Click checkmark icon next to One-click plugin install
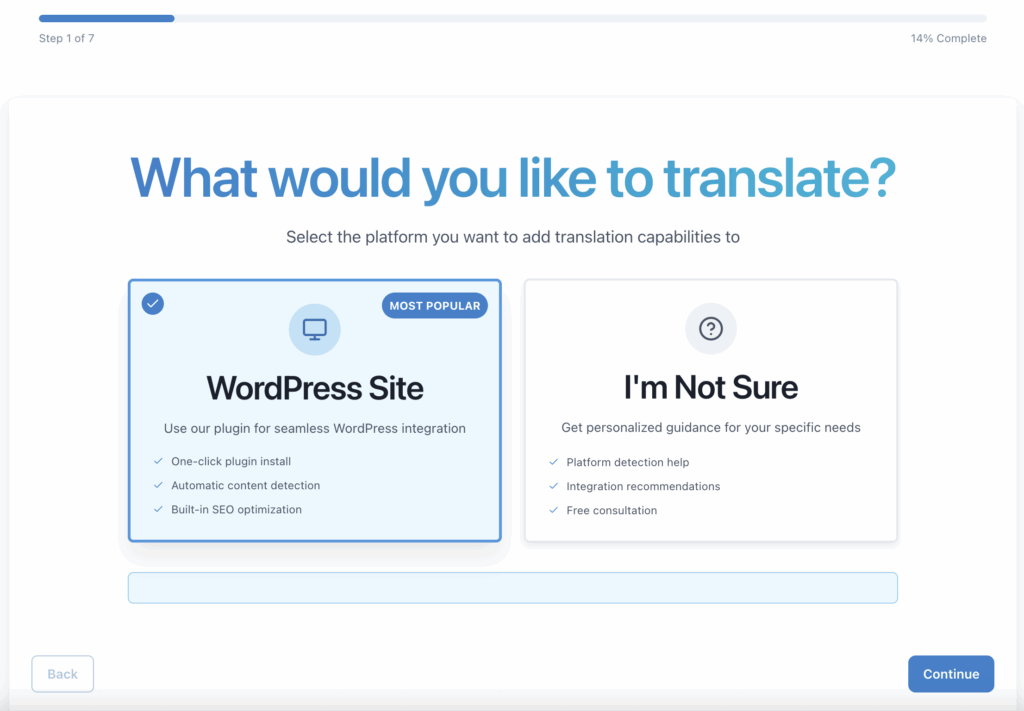The width and height of the screenshot is (1024, 711). click(x=158, y=461)
